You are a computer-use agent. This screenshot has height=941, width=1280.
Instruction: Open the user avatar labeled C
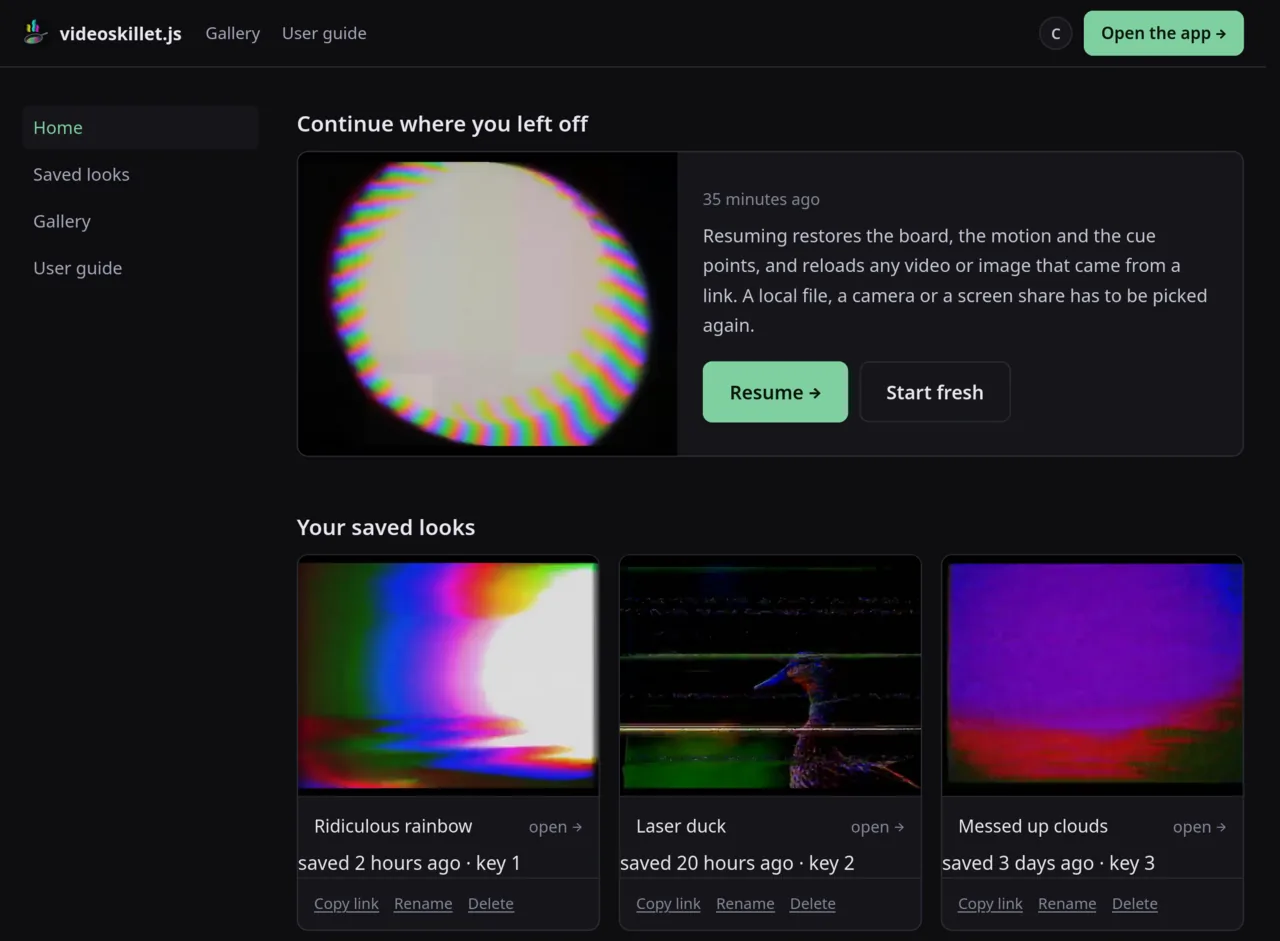1055,33
